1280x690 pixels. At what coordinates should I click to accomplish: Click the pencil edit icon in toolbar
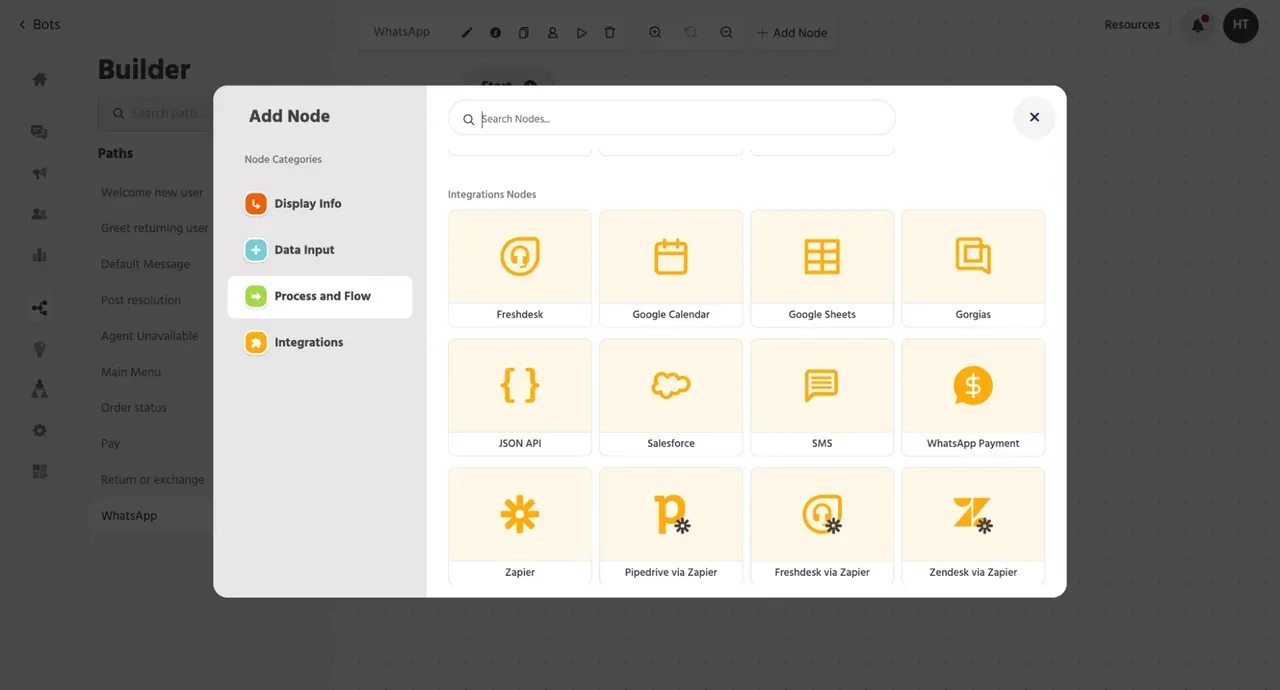pos(467,33)
